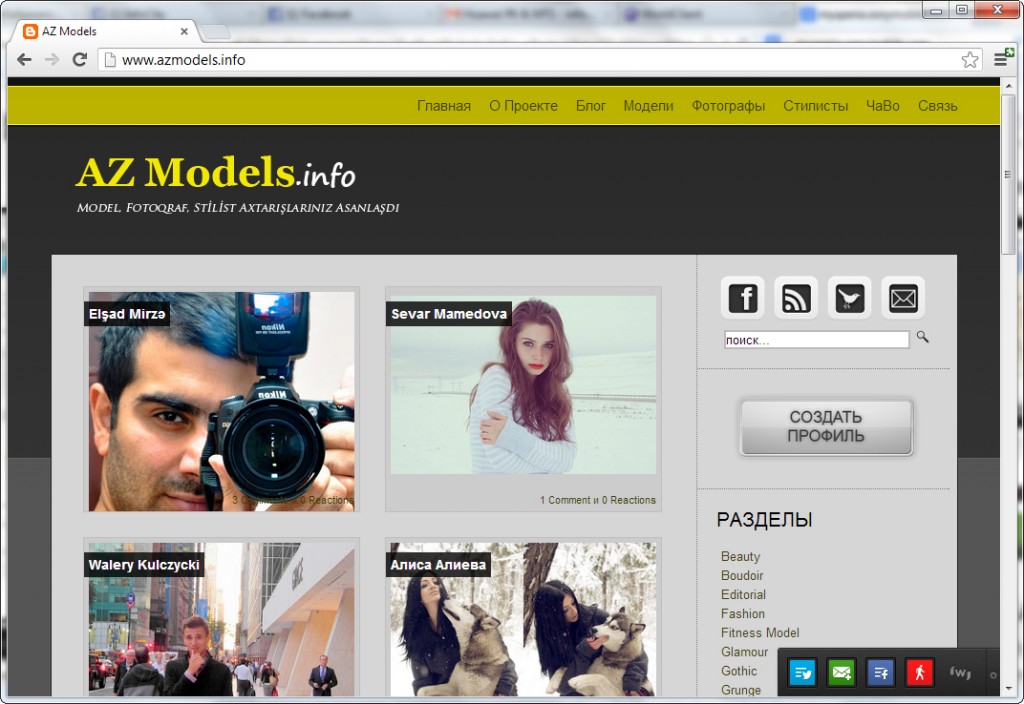Select the Beauty category
The height and width of the screenshot is (704, 1024).
coord(741,556)
